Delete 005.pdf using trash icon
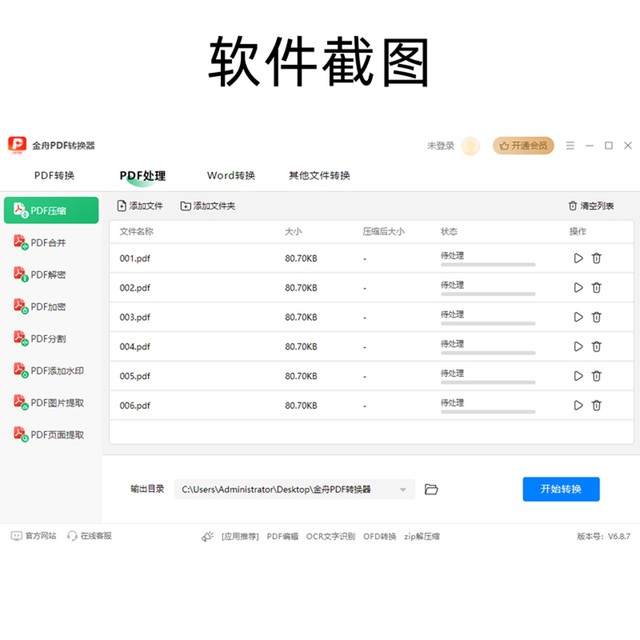640x640 pixels. coord(596,376)
